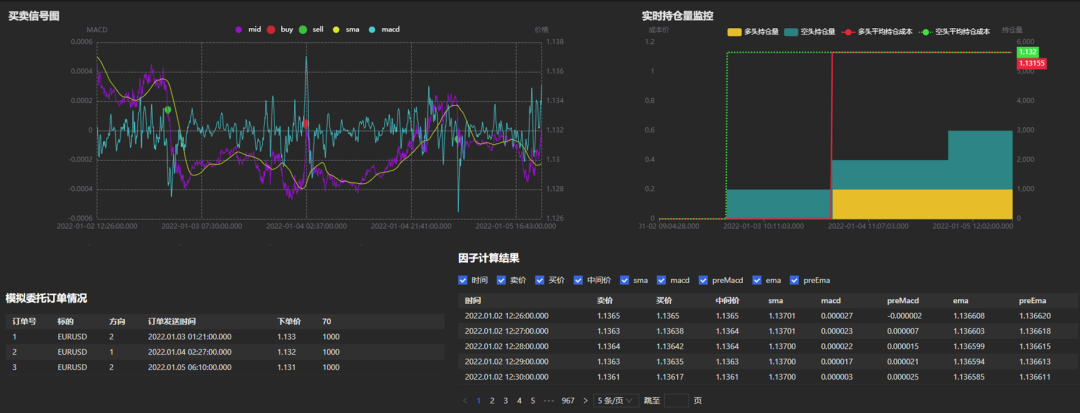
Task: Click the ema value 1.136608
Action: [968, 316]
